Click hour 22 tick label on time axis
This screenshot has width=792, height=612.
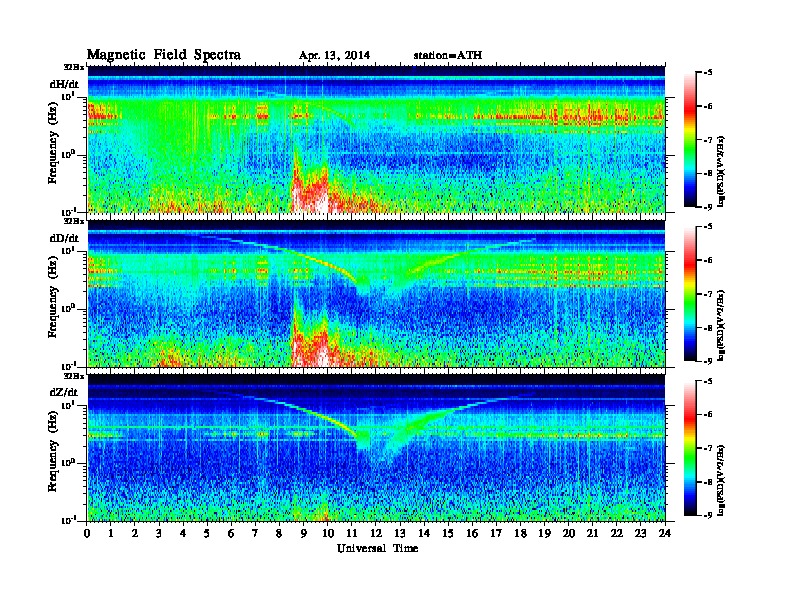tap(617, 534)
